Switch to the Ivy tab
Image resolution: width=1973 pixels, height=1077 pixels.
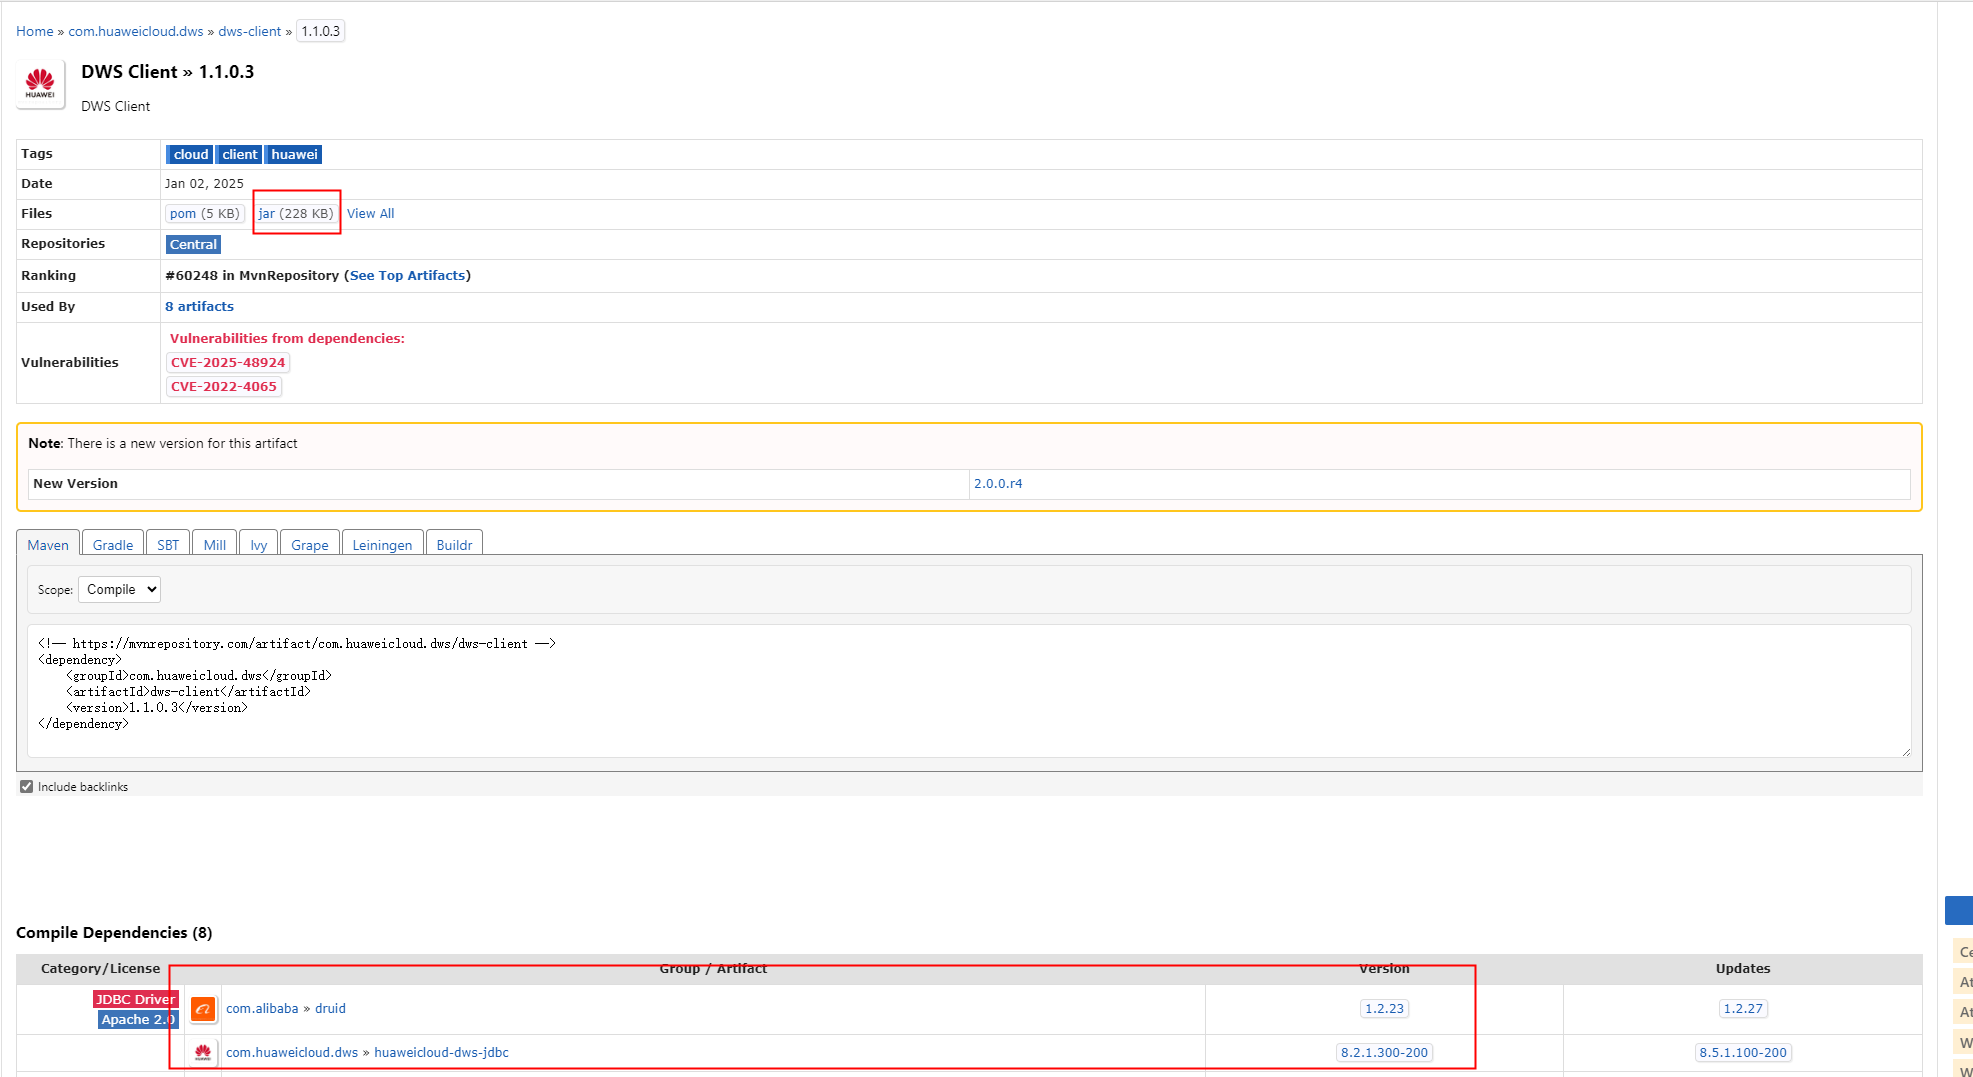point(259,545)
